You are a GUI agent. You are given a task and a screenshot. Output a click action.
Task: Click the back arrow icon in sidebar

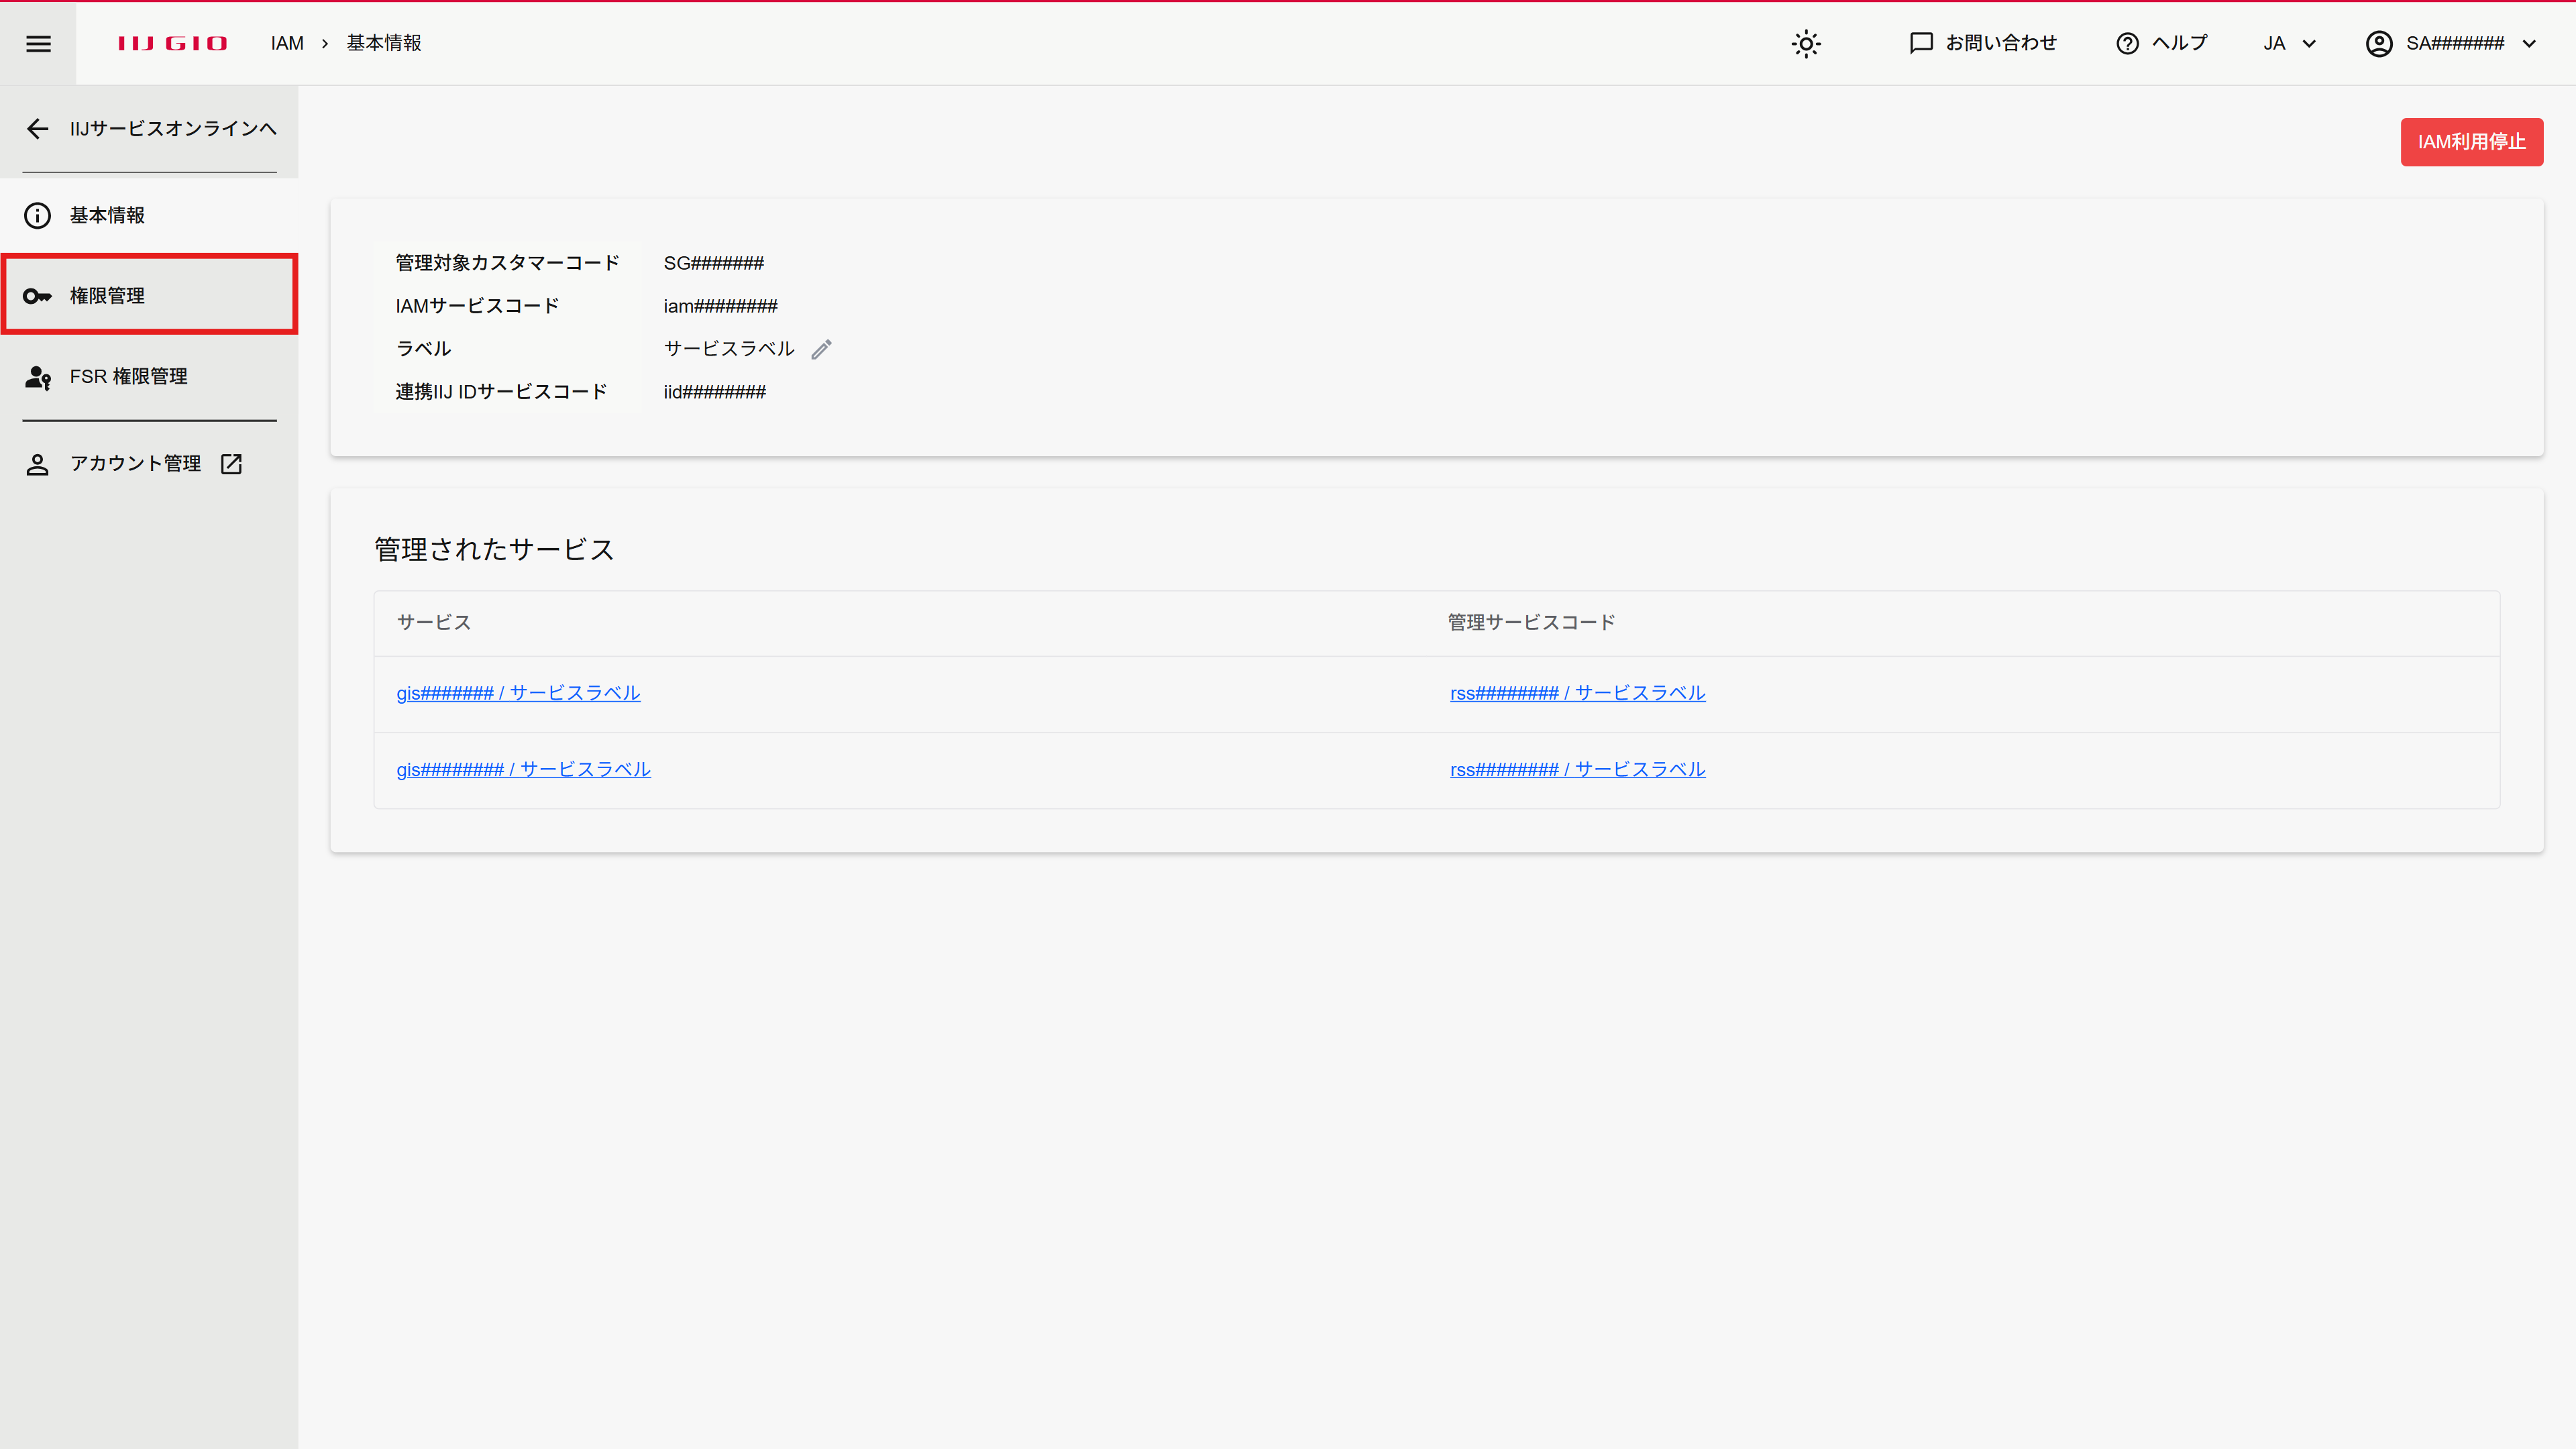38,128
